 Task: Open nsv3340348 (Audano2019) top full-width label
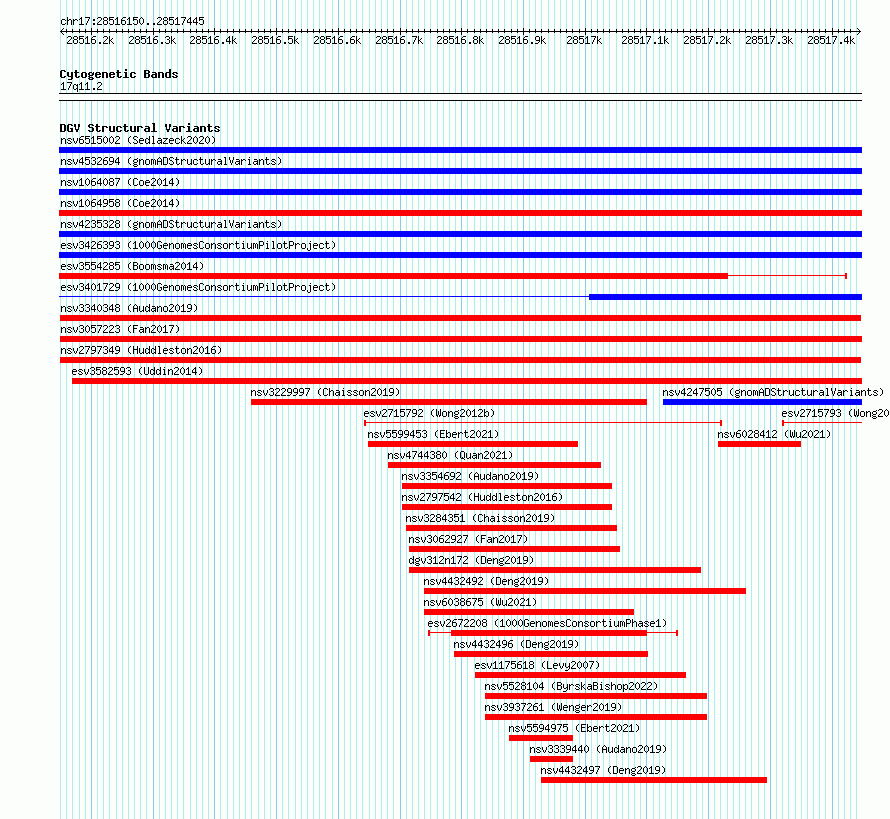(129, 308)
